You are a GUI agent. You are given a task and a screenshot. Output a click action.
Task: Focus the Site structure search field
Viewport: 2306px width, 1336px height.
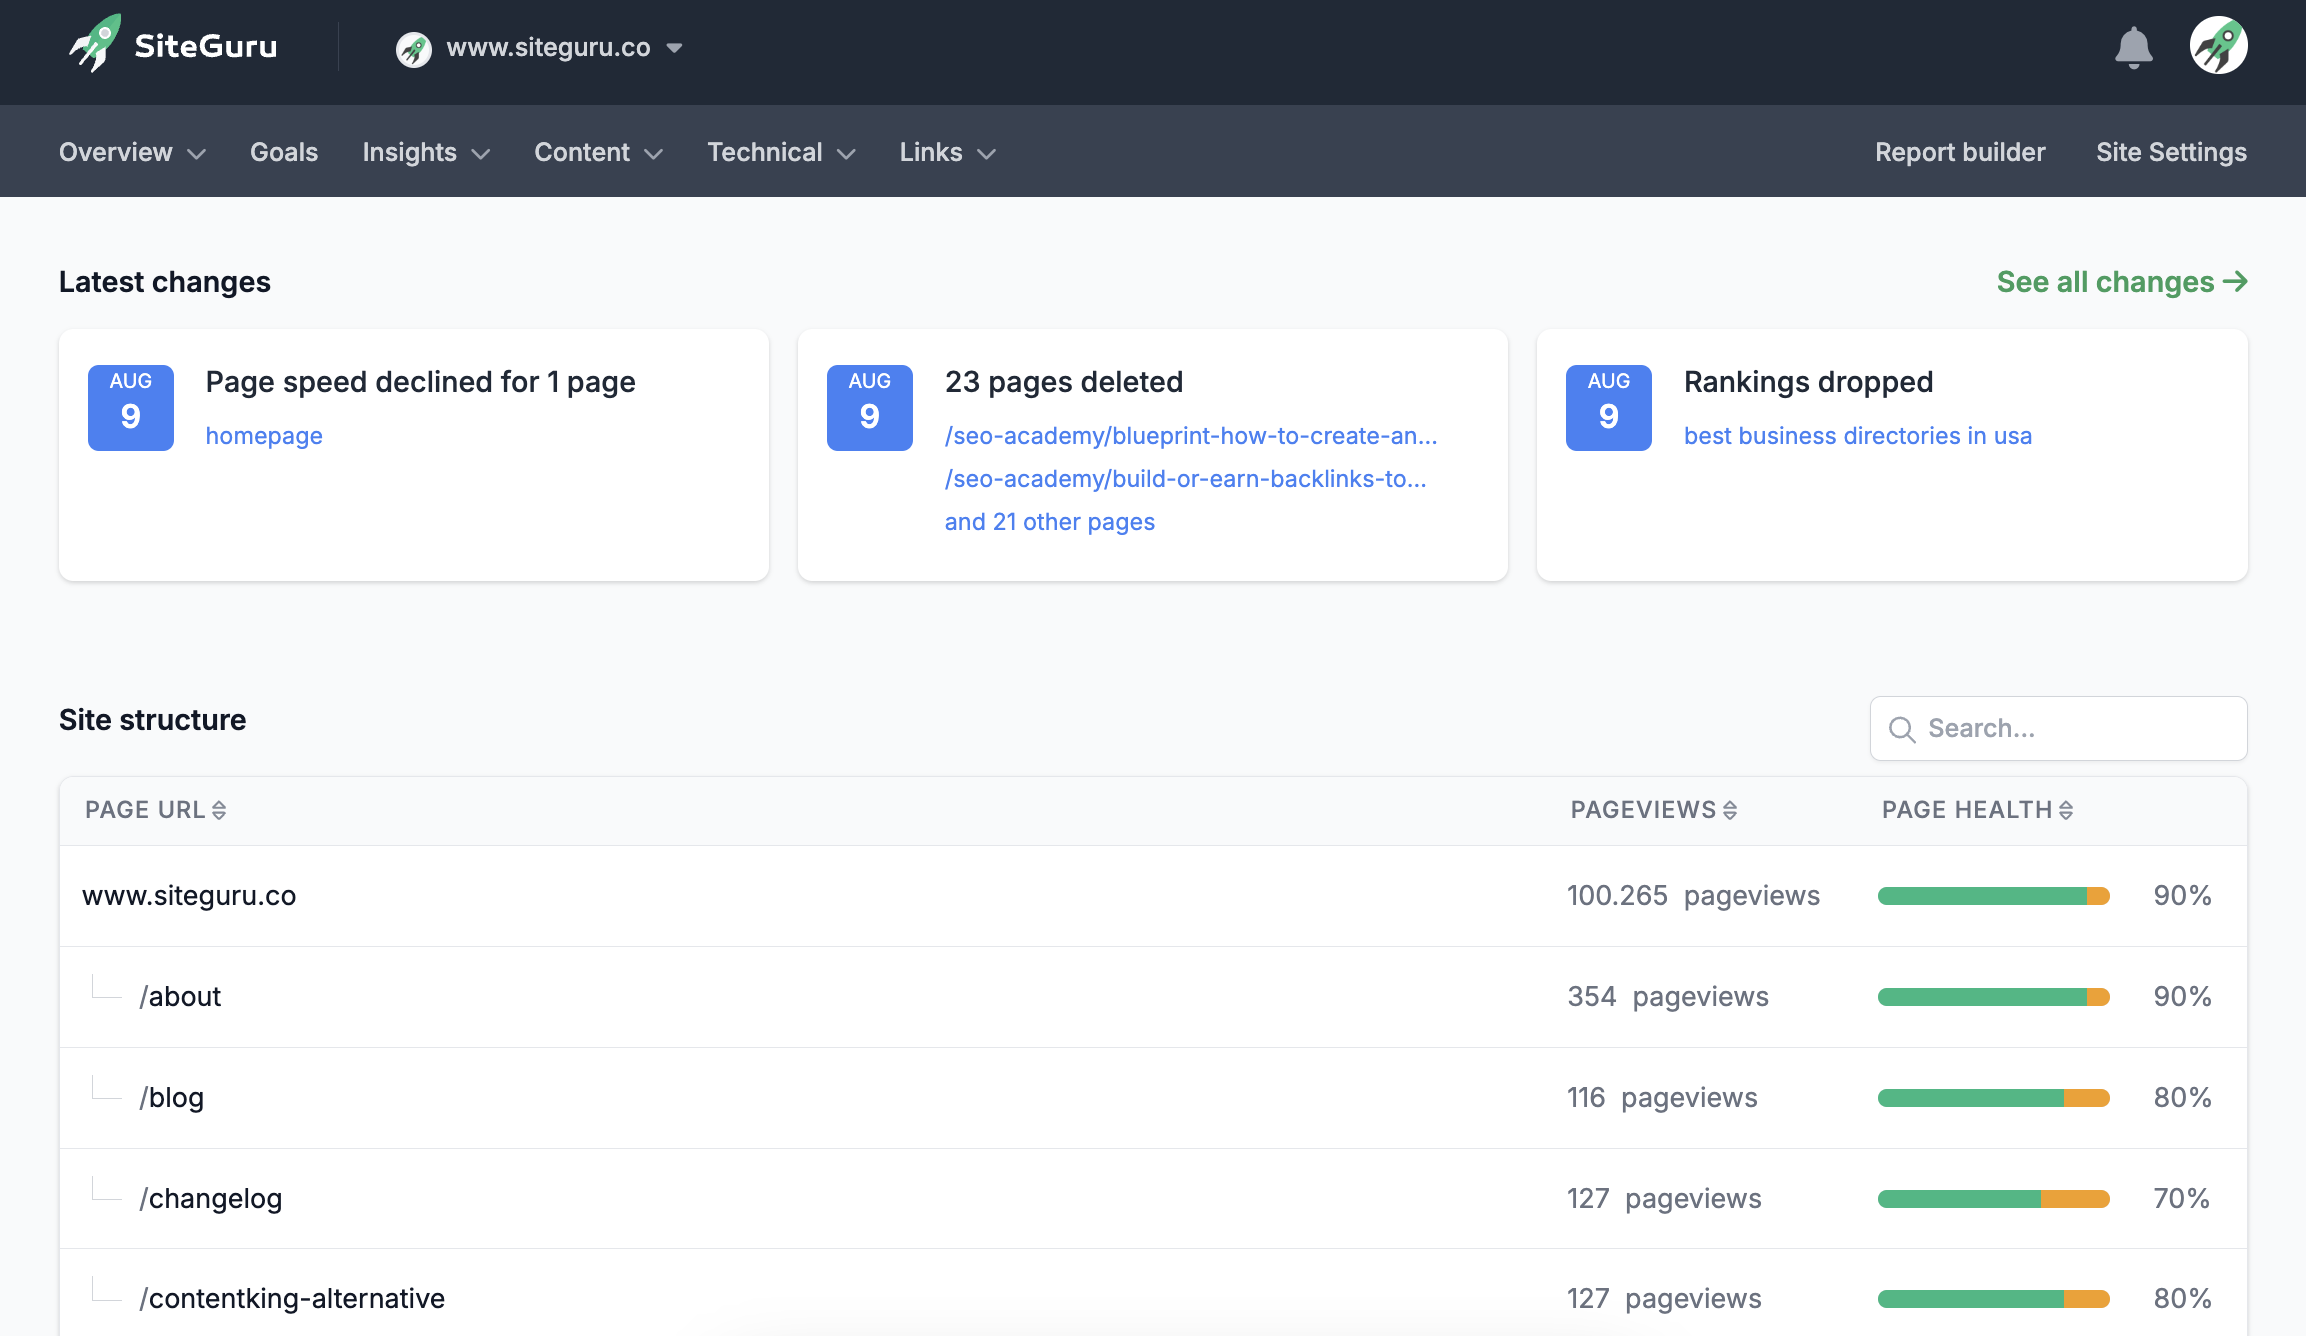2058,729
